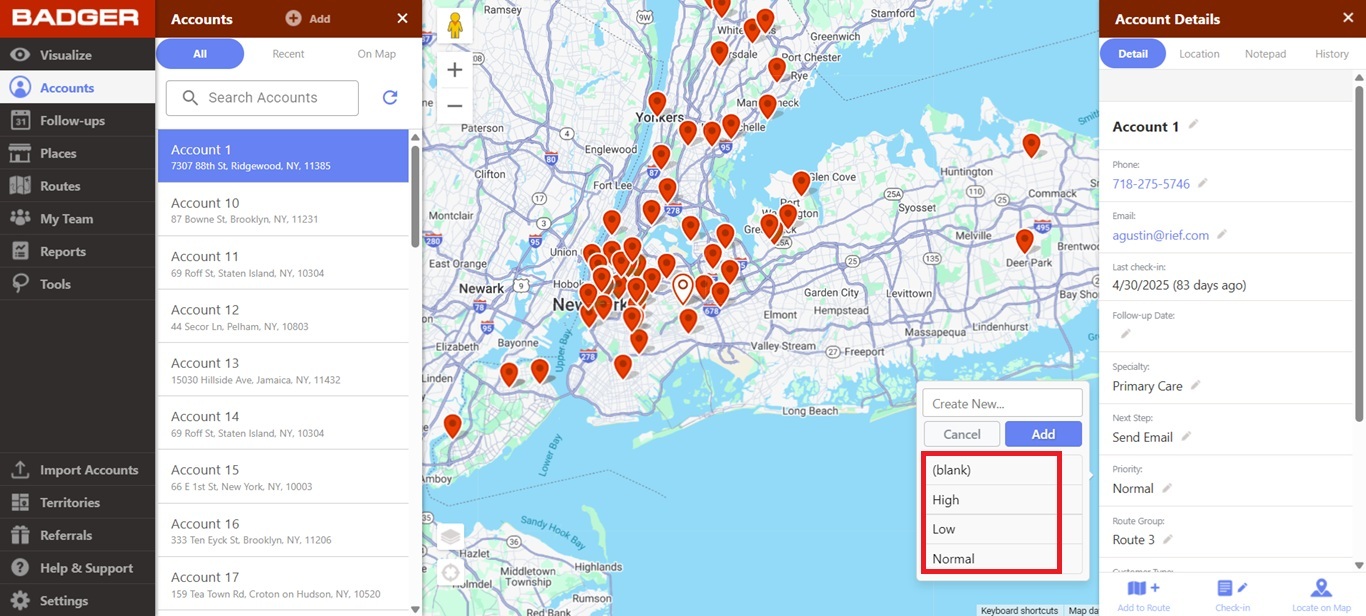Edit the email pencil icon
The height and width of the screenshot is (616, 1366).
pyautogui.click(x=1222, y=234)
